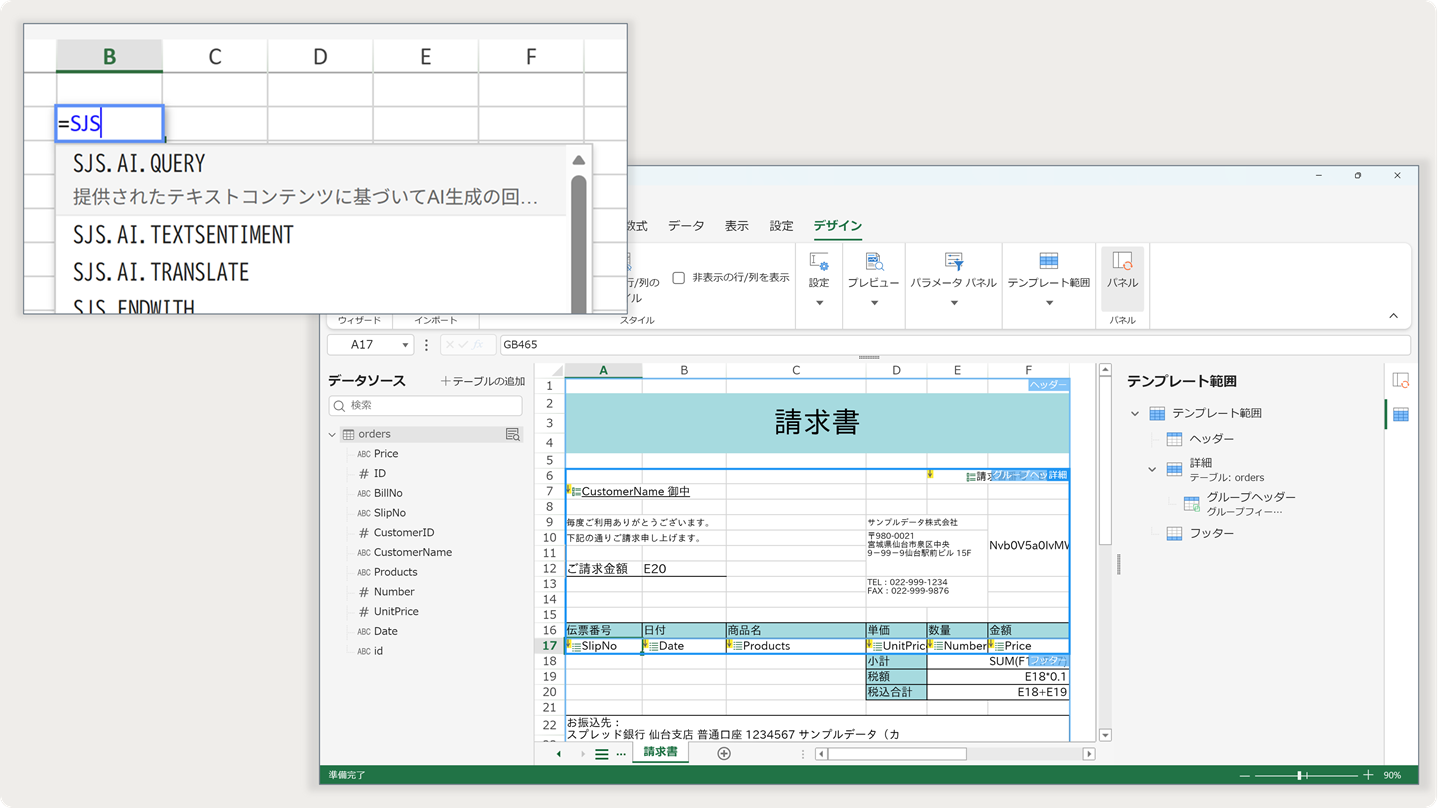1438x808 pixels.
Task: Click テーブルの追加 to add table
Action: point(483,381)
